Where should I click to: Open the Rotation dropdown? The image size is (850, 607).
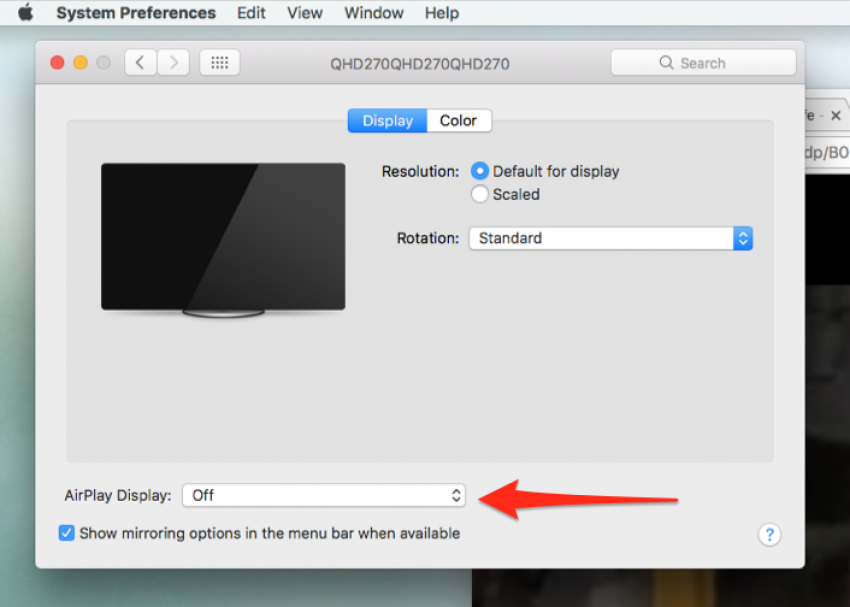pyautogui.click(x=610, y=238)
